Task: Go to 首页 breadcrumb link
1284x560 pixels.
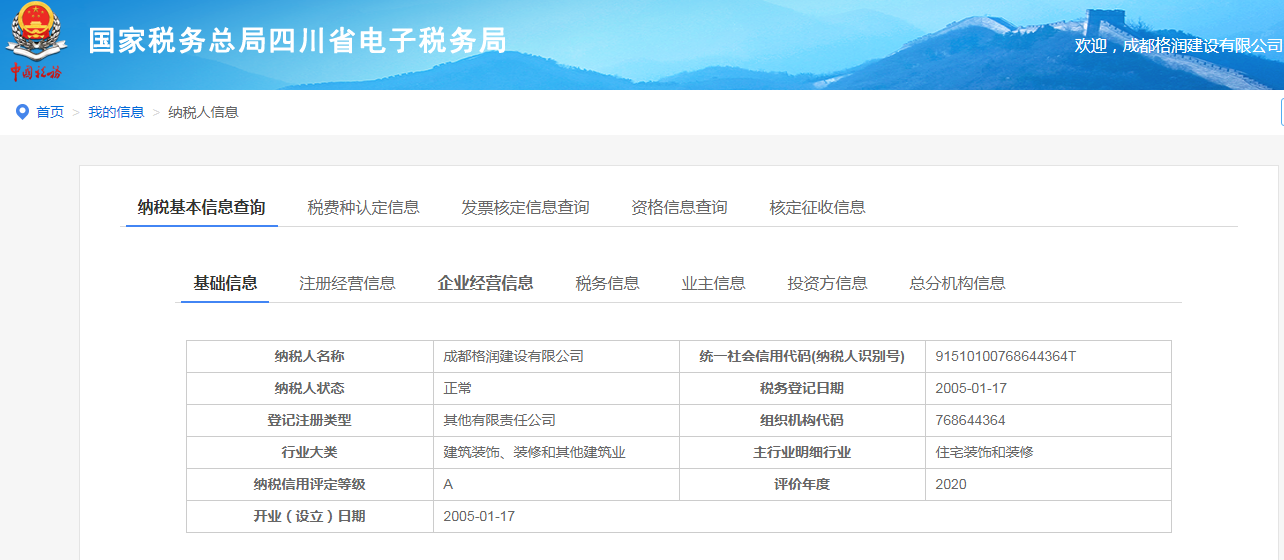Action: (x=50, y=112)
